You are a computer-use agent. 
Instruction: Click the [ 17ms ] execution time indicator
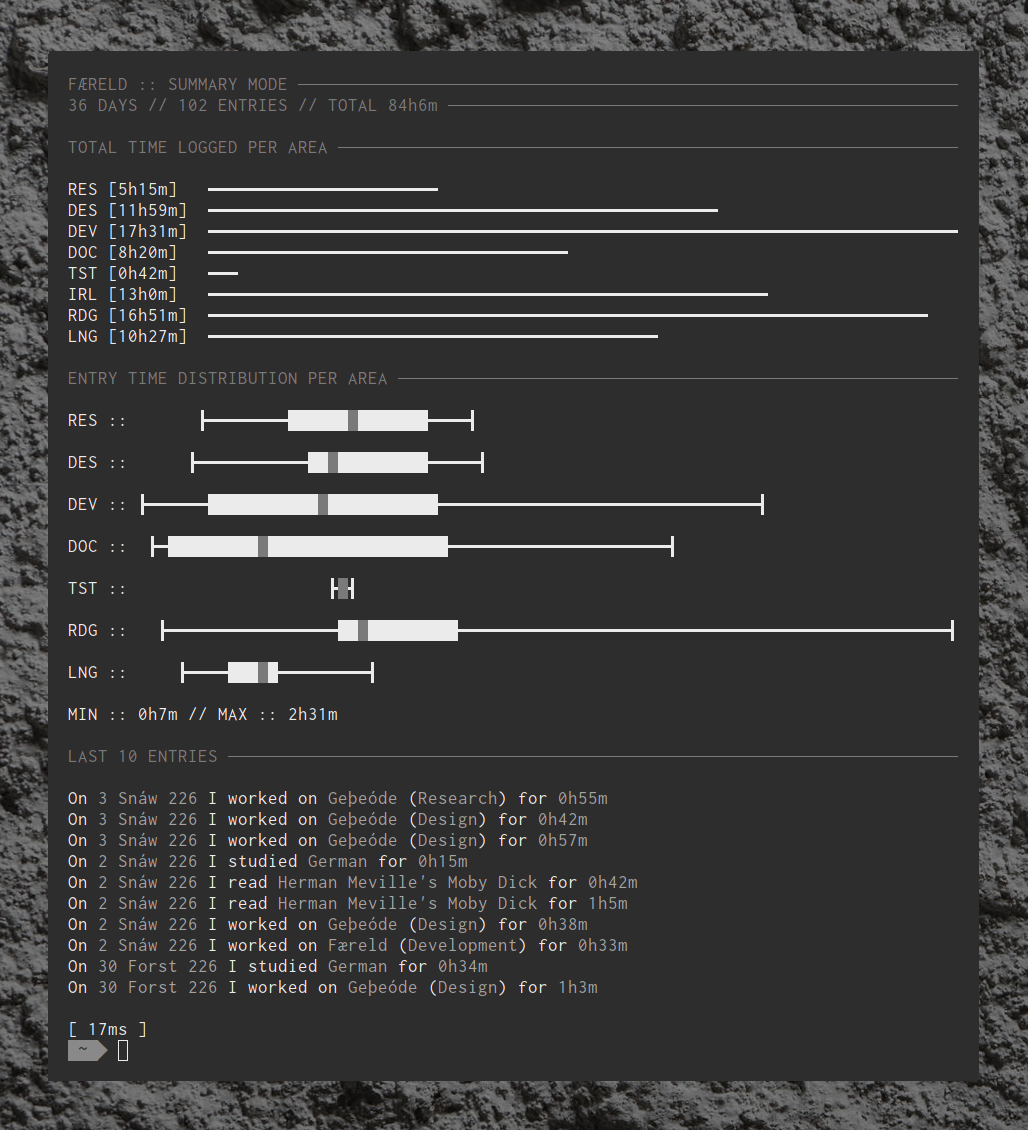pos(105,1028)
